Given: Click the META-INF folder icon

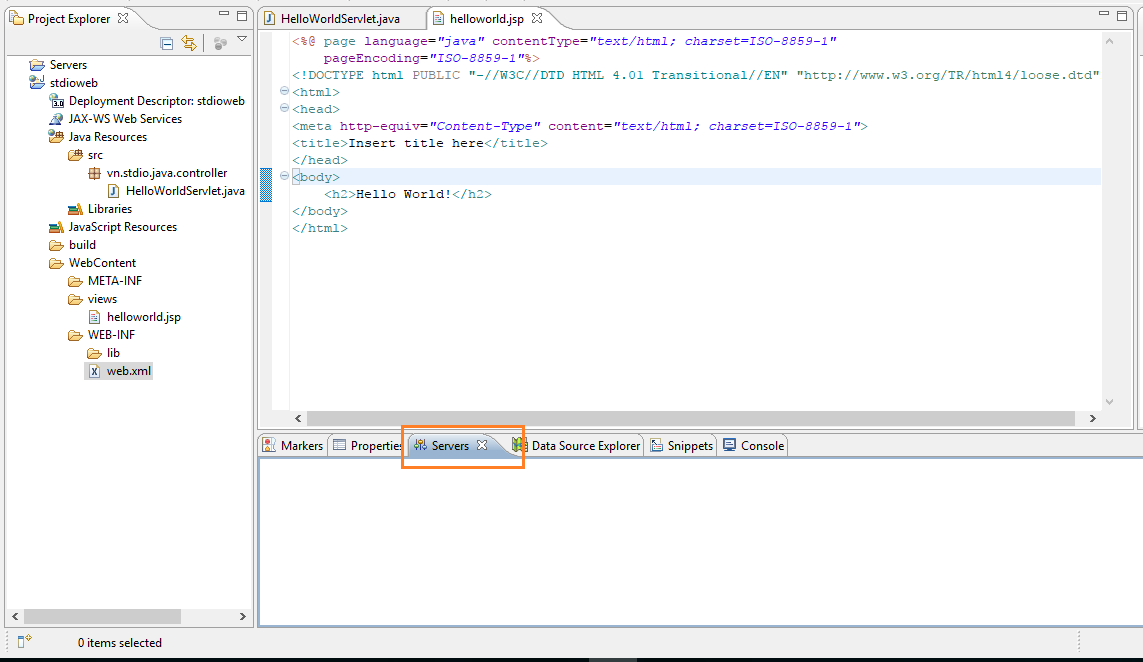Looking at the screenshot, I should [75, 281].
